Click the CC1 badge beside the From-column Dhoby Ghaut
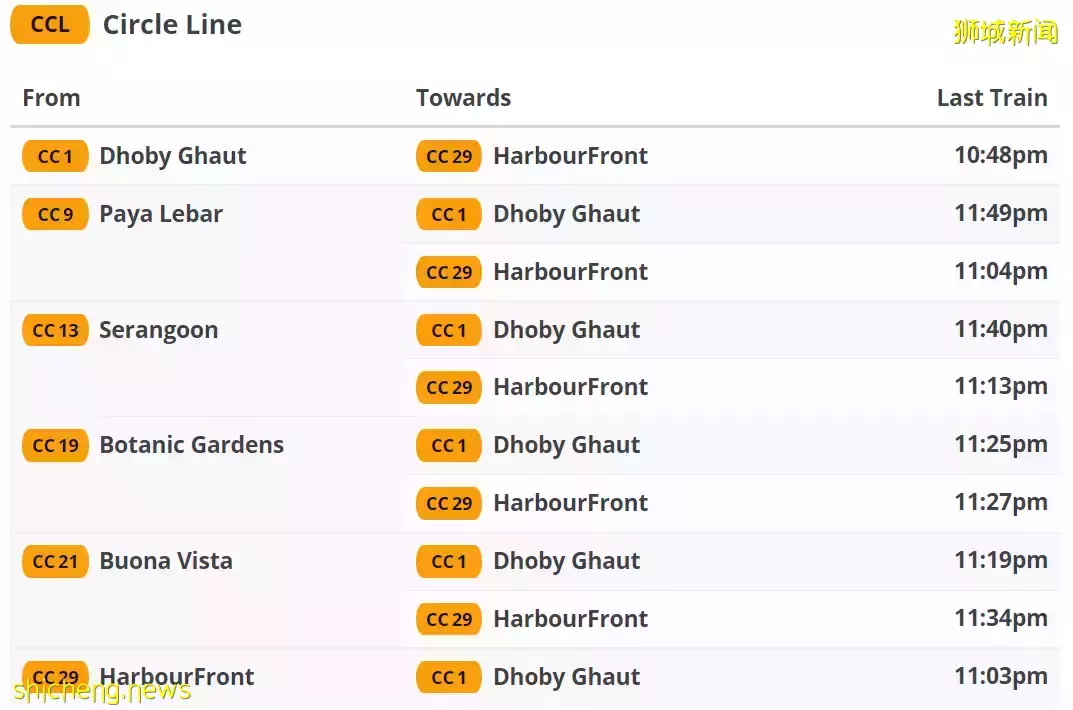Screen dimensions: 1073x710 pyautogui.click(x=55, y=156)
